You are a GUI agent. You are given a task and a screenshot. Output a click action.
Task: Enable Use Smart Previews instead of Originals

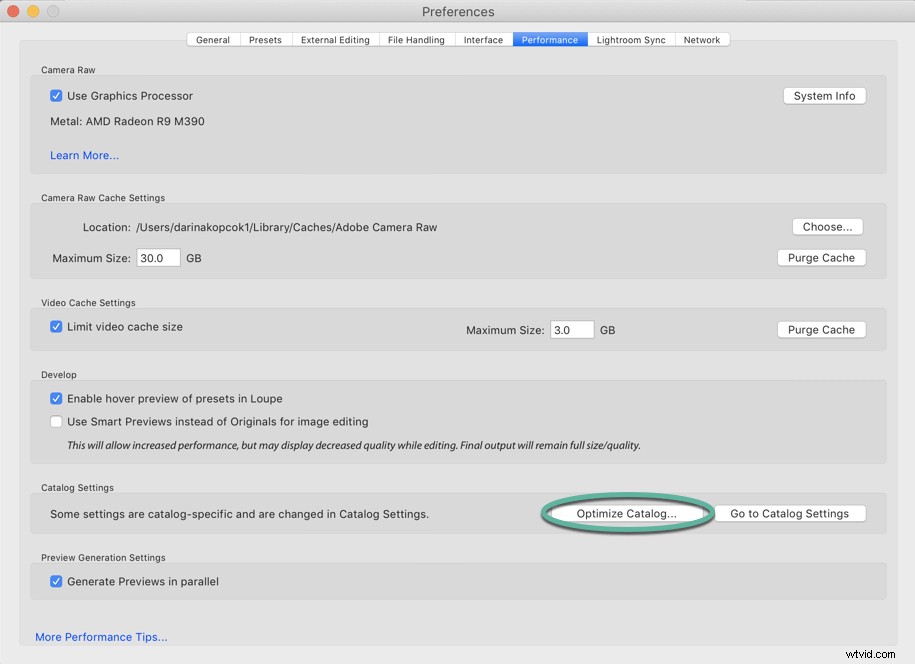pos(56,422)
